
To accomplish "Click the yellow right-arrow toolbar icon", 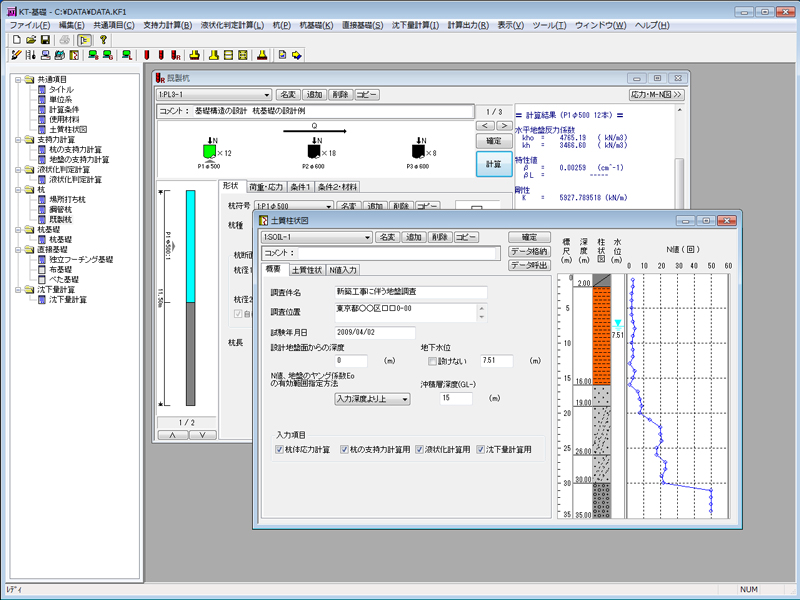I will click(x=298, y=55).
